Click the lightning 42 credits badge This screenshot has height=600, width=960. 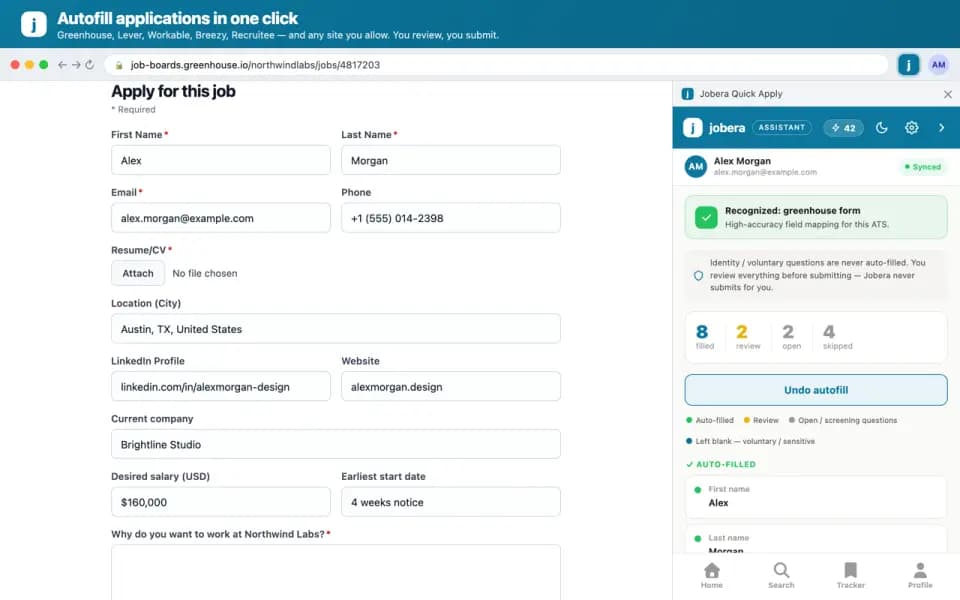pyautogui.click(x=843, y=127)
